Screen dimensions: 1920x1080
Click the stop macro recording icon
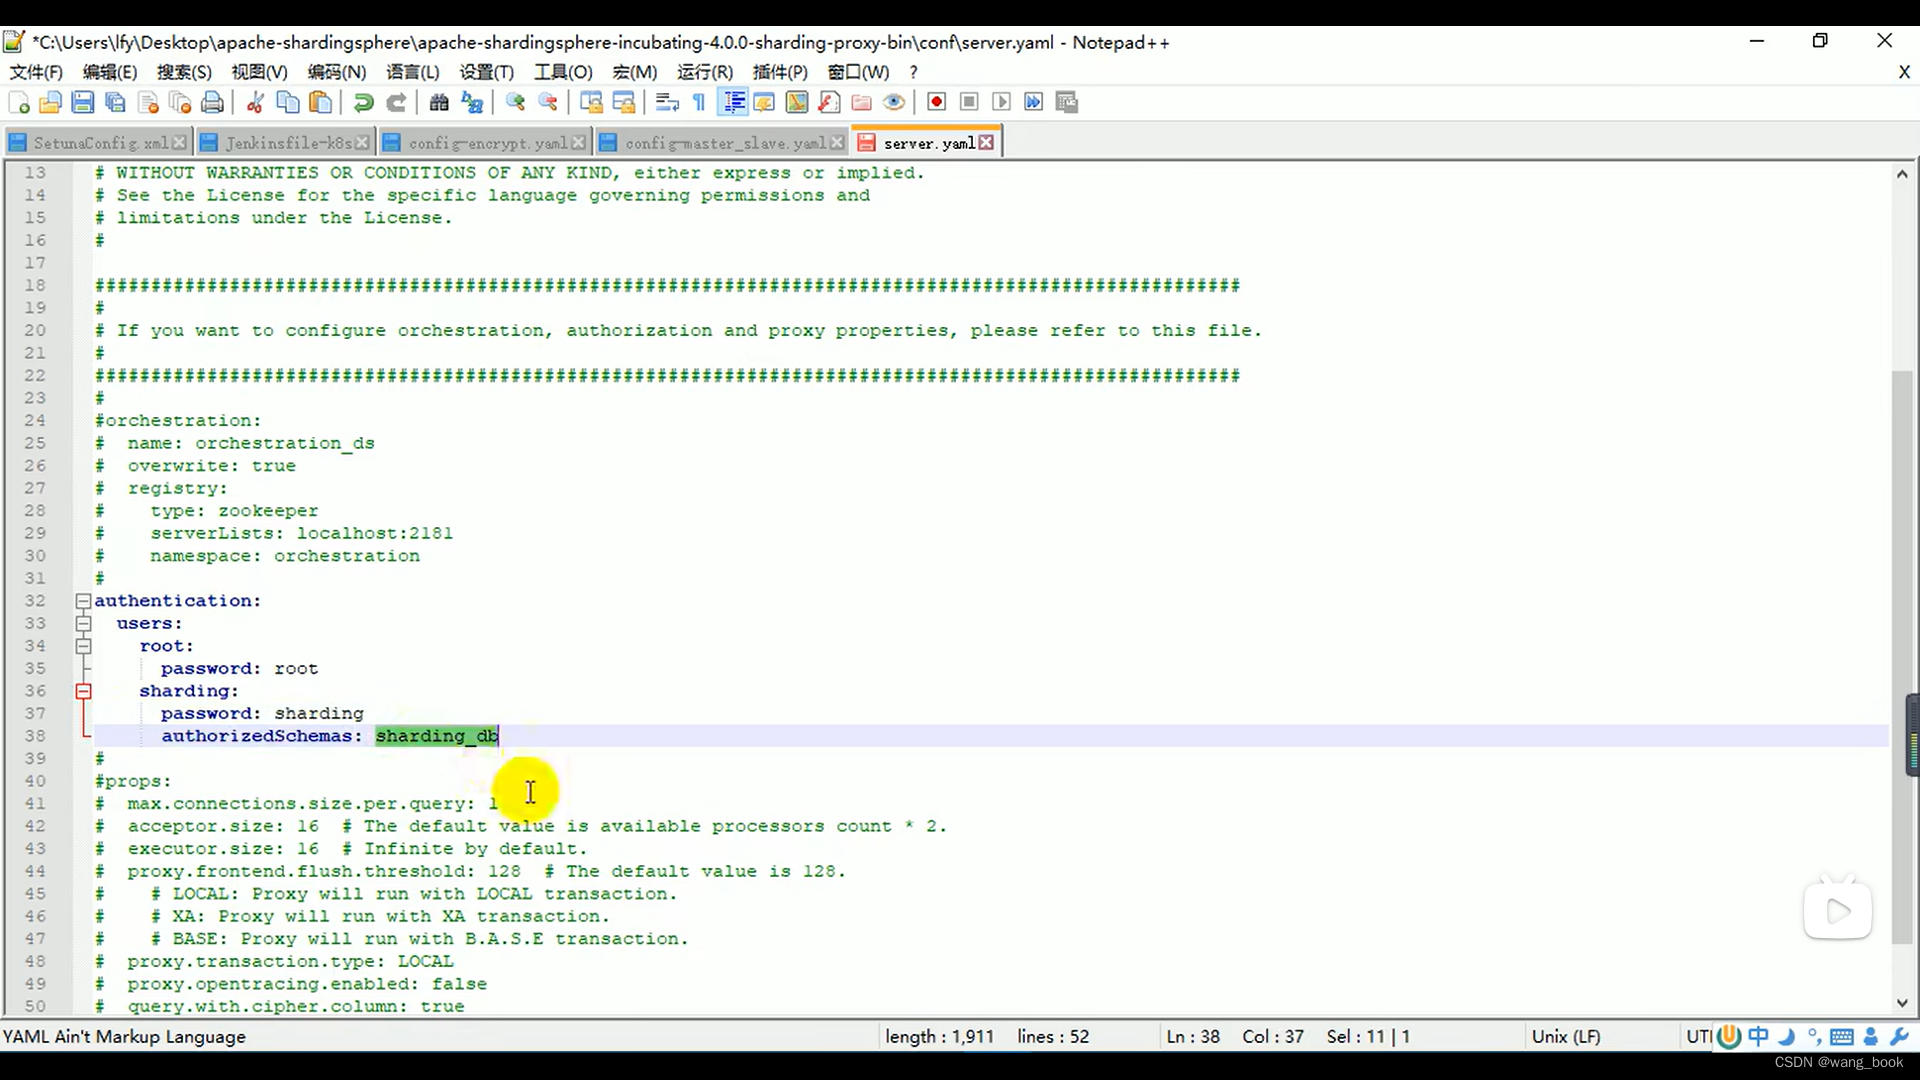[969, 102]
